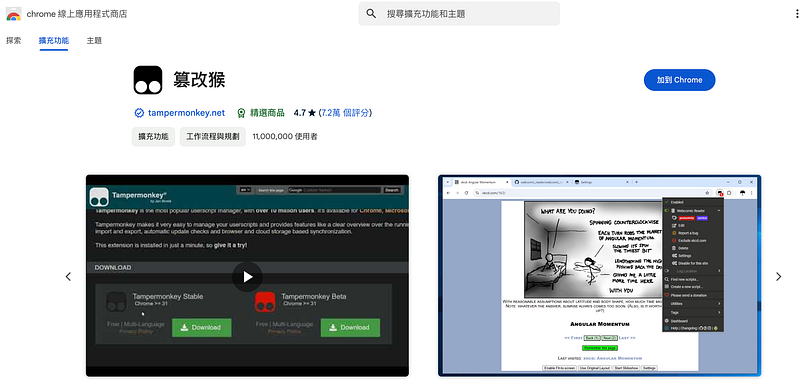Click the featured badge icon beside 精選商品
Screen dimensions: 800x387
242,113
